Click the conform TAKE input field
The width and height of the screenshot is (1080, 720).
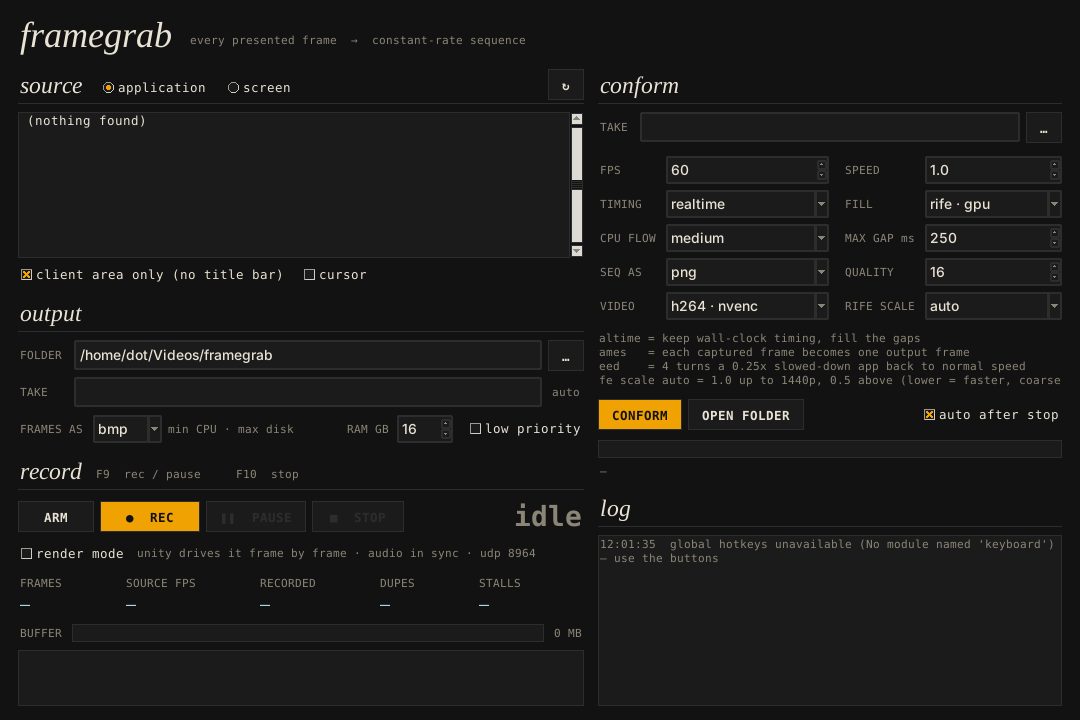tap(829, 127)
